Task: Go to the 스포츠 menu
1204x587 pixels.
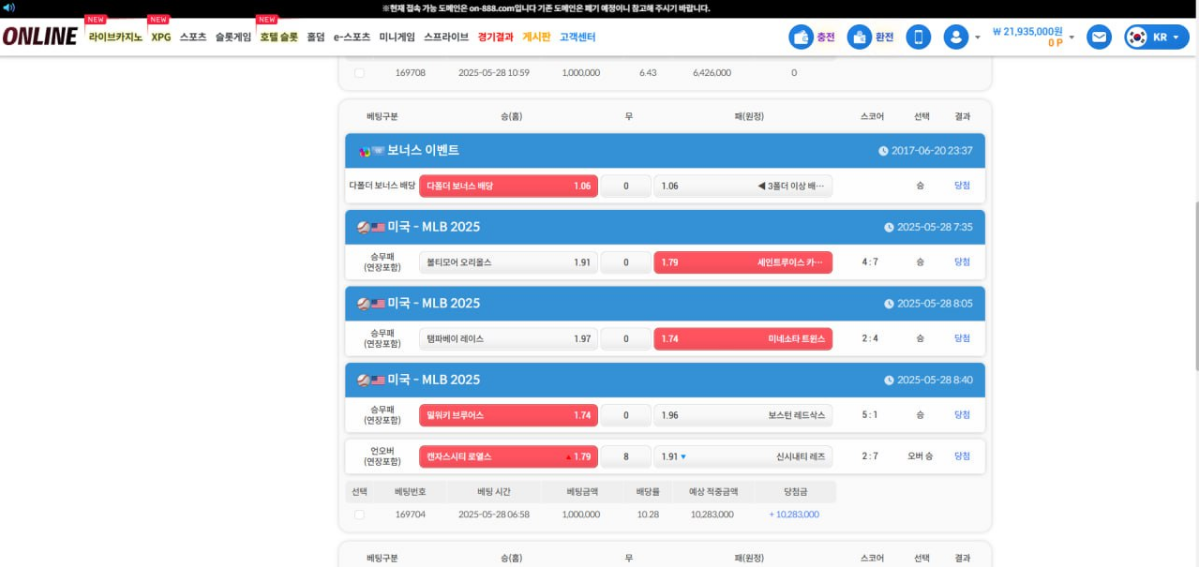Action: click(x=193, y=37)
